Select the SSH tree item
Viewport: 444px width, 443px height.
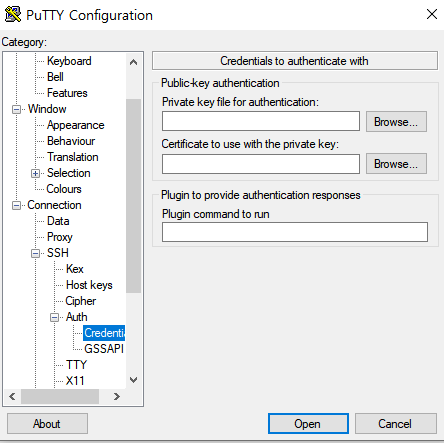pos(58,253)
